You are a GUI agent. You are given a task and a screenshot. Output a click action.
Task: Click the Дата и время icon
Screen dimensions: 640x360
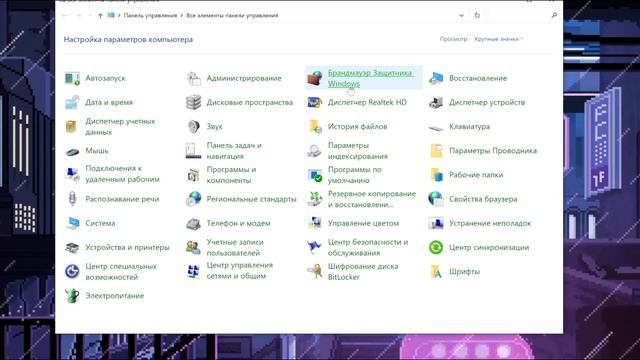coord(72,102)
